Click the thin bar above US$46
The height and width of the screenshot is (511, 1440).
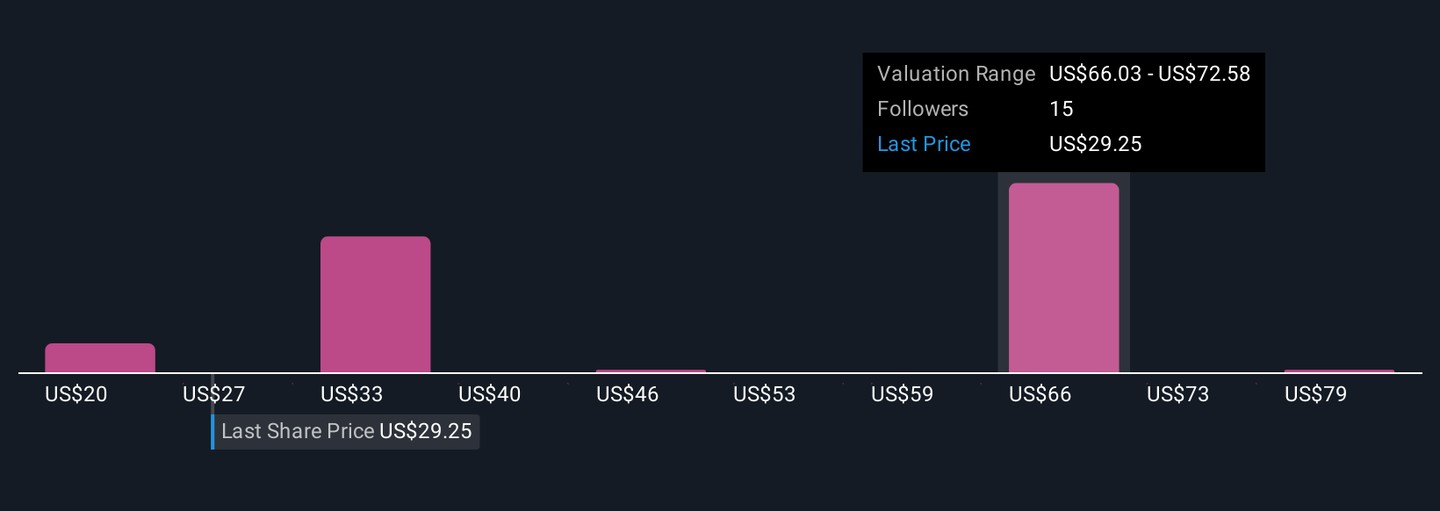click(650, 371)
